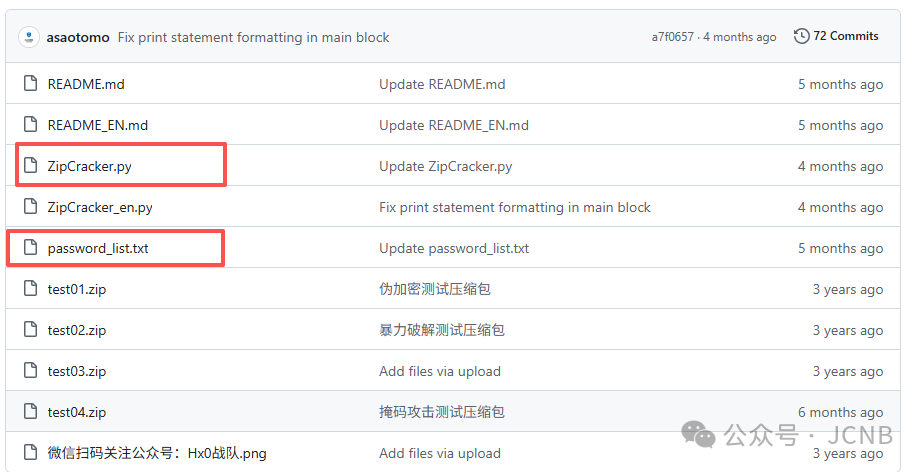Open the ZipCracker_en.py file
The height and width of the screenshot is (472, 922).
point(100,207)
